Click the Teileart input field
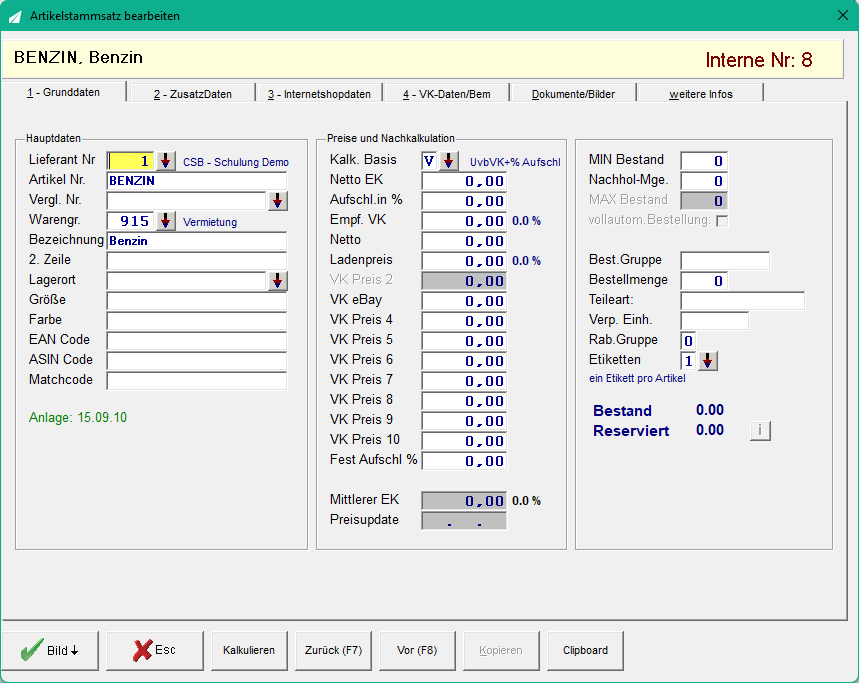 click(x=743, y=301)
